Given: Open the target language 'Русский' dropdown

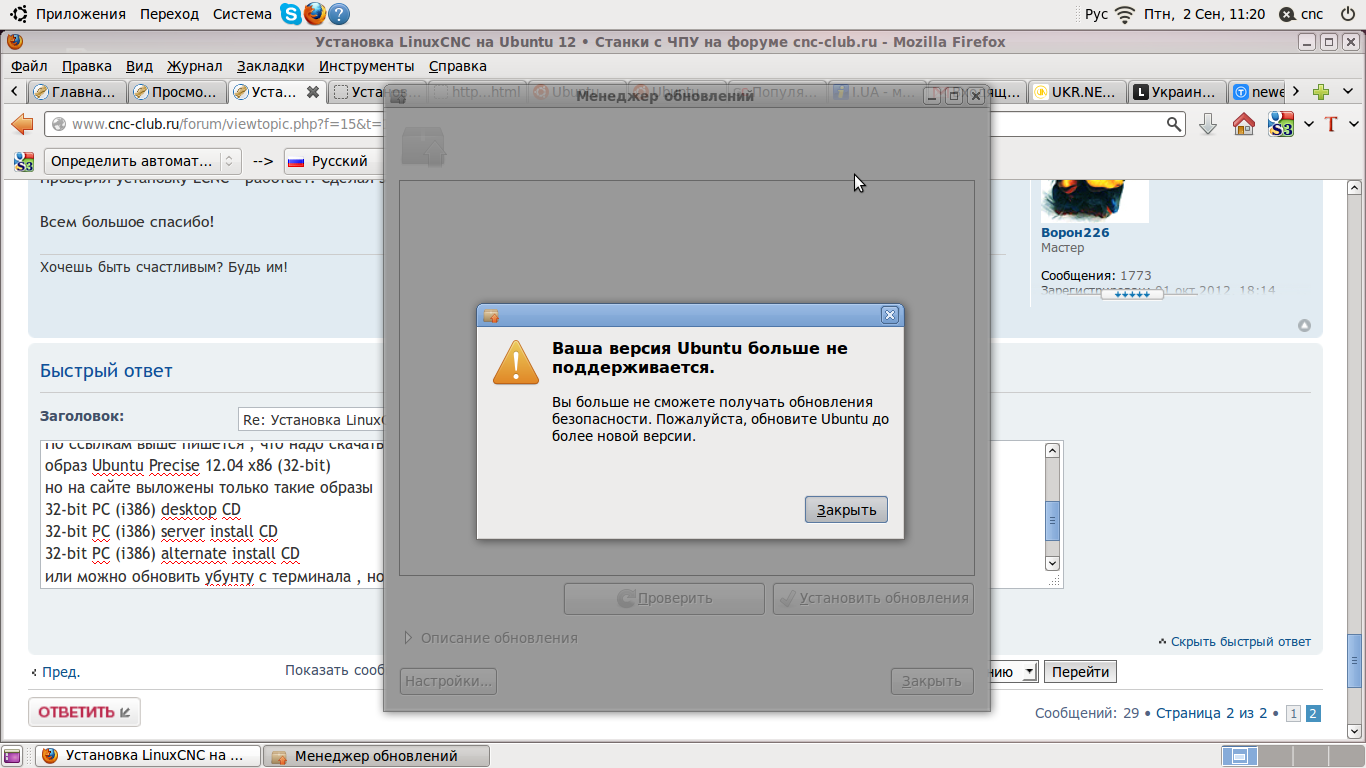Looking at the screenshot, I should [335, 161].
